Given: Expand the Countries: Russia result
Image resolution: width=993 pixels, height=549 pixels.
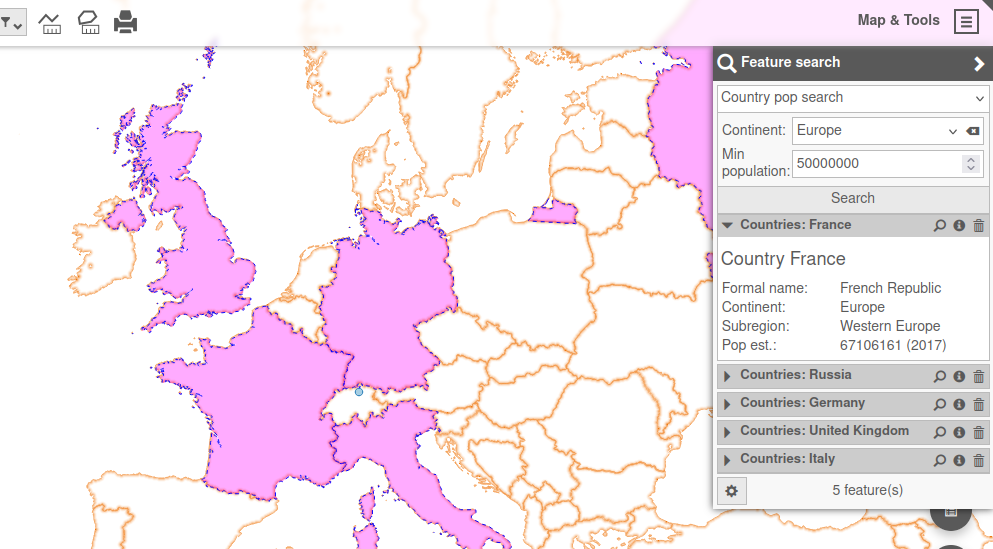Looking at the screenshot, I should pyautogui.click(x=728, y=376).
